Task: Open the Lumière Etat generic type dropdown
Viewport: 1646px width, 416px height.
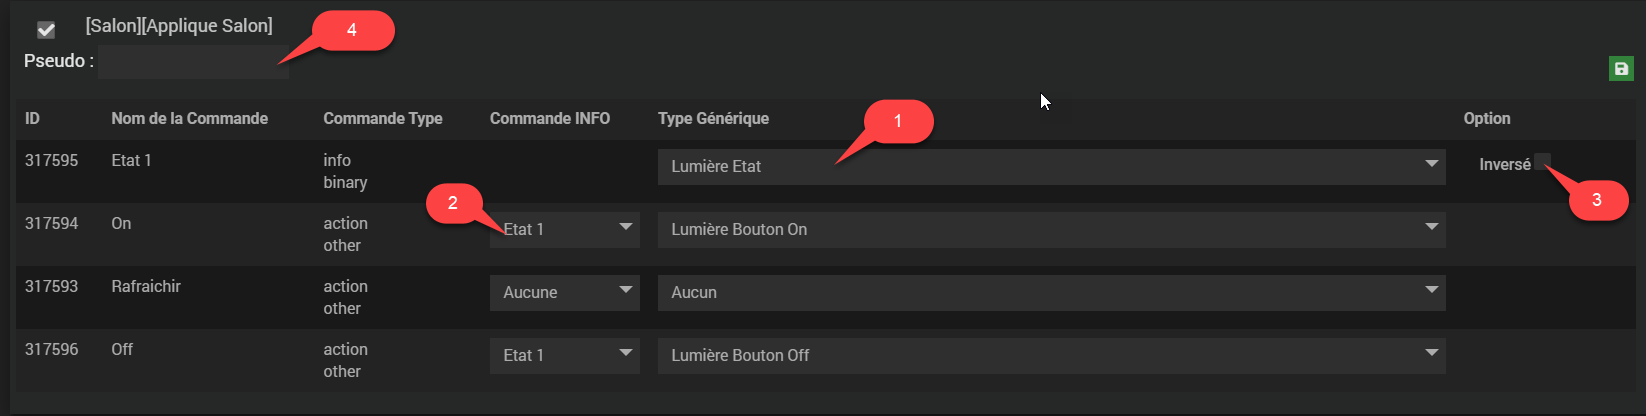Action: (1051, 167)
